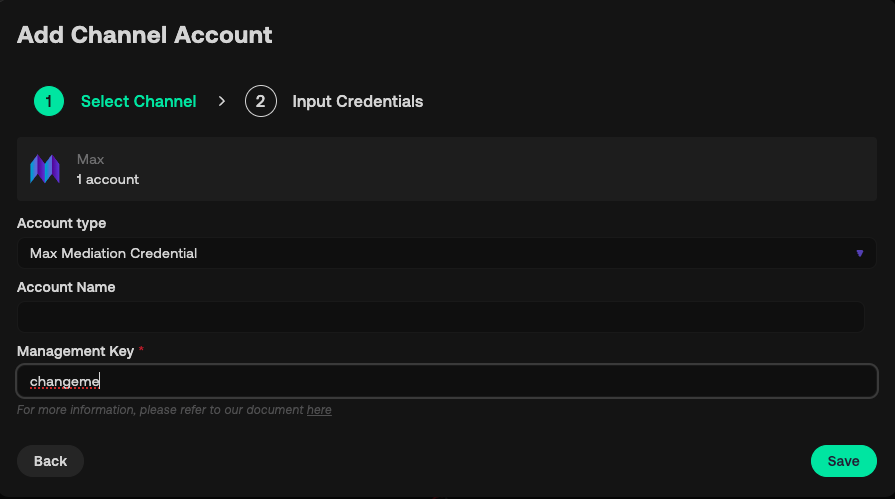
Task: Focus the Account Name input field
Action: (x=441, y=317)
